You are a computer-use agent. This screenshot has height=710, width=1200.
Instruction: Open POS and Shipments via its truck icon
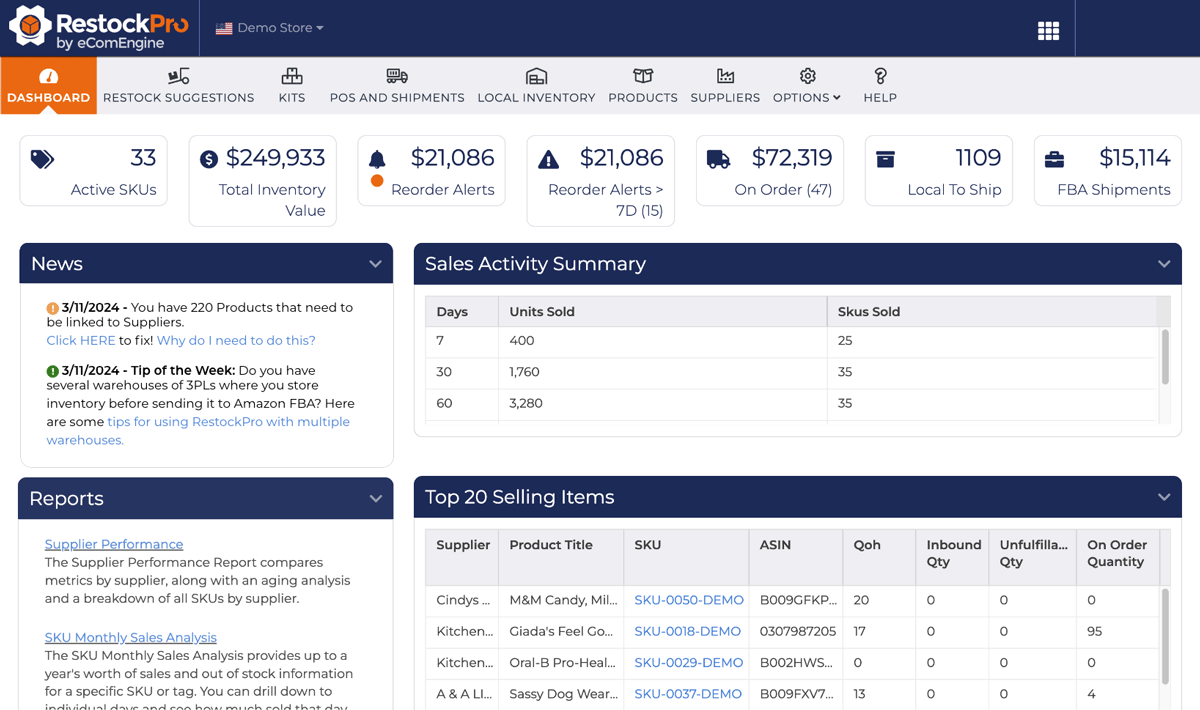(x=396, y=76)
